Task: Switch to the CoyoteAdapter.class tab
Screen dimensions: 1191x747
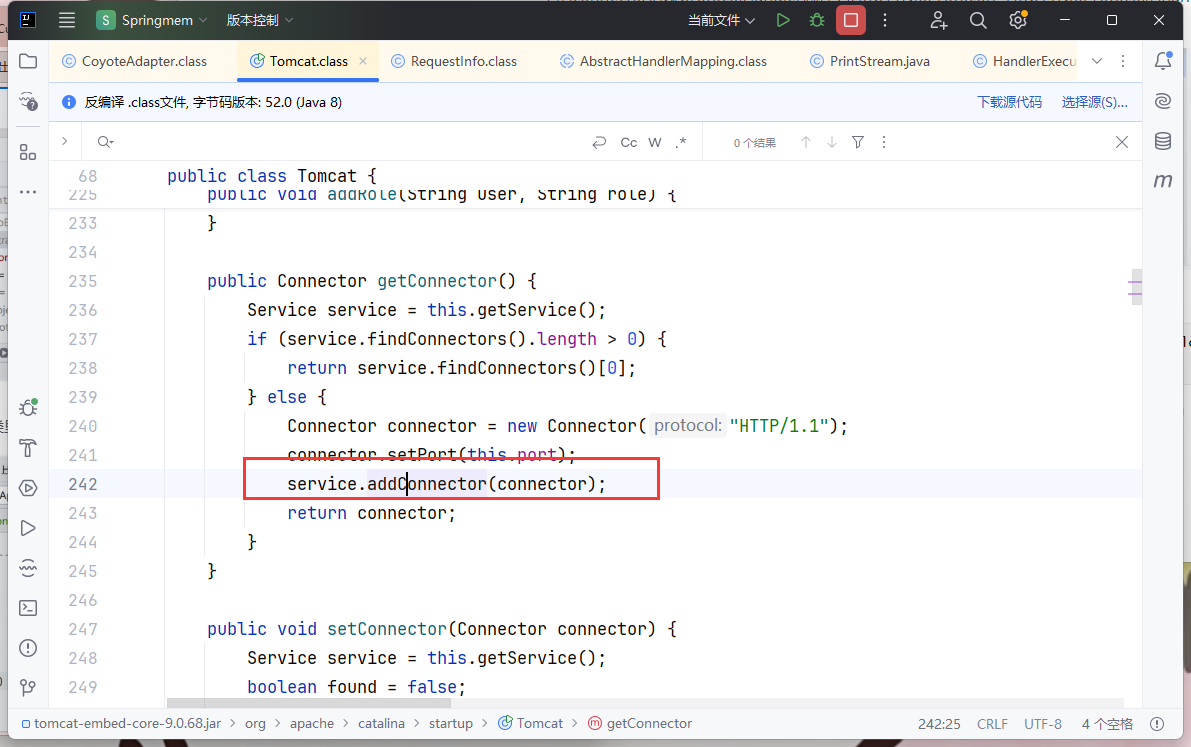Action: tap(144, 61)
